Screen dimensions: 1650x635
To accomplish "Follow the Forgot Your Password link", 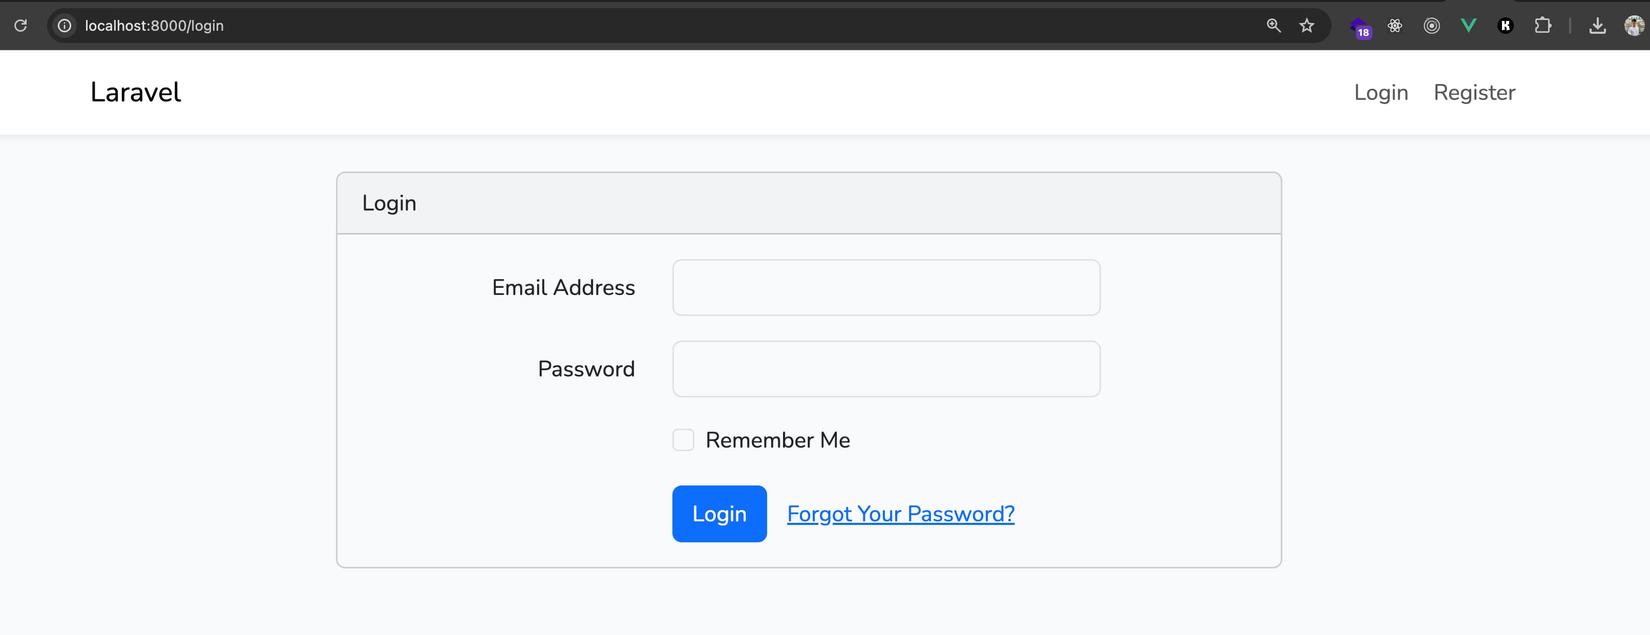I will tap(900, 514).
